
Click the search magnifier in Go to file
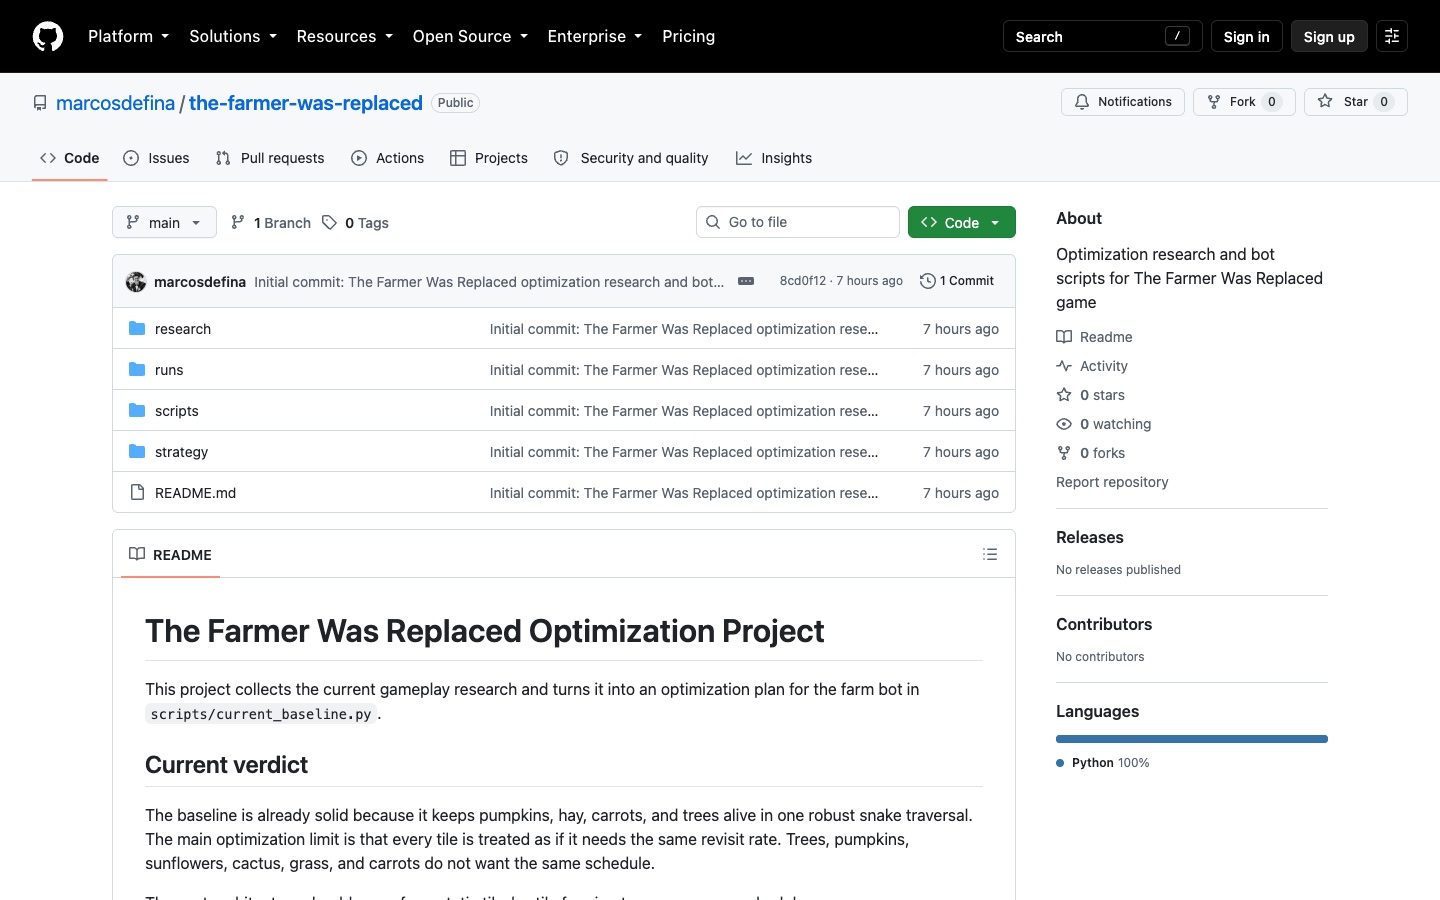pos(713,222)
